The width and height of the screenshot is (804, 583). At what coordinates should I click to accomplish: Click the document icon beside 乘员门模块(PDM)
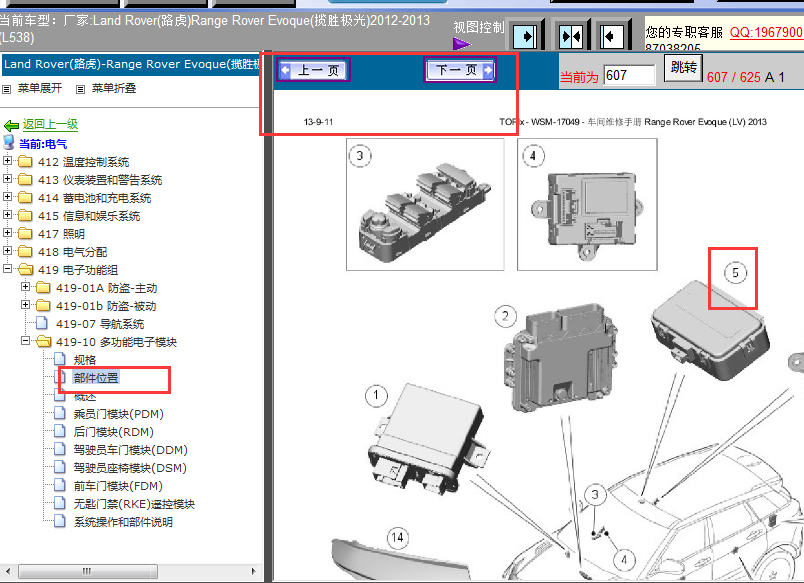pos(60,413)
